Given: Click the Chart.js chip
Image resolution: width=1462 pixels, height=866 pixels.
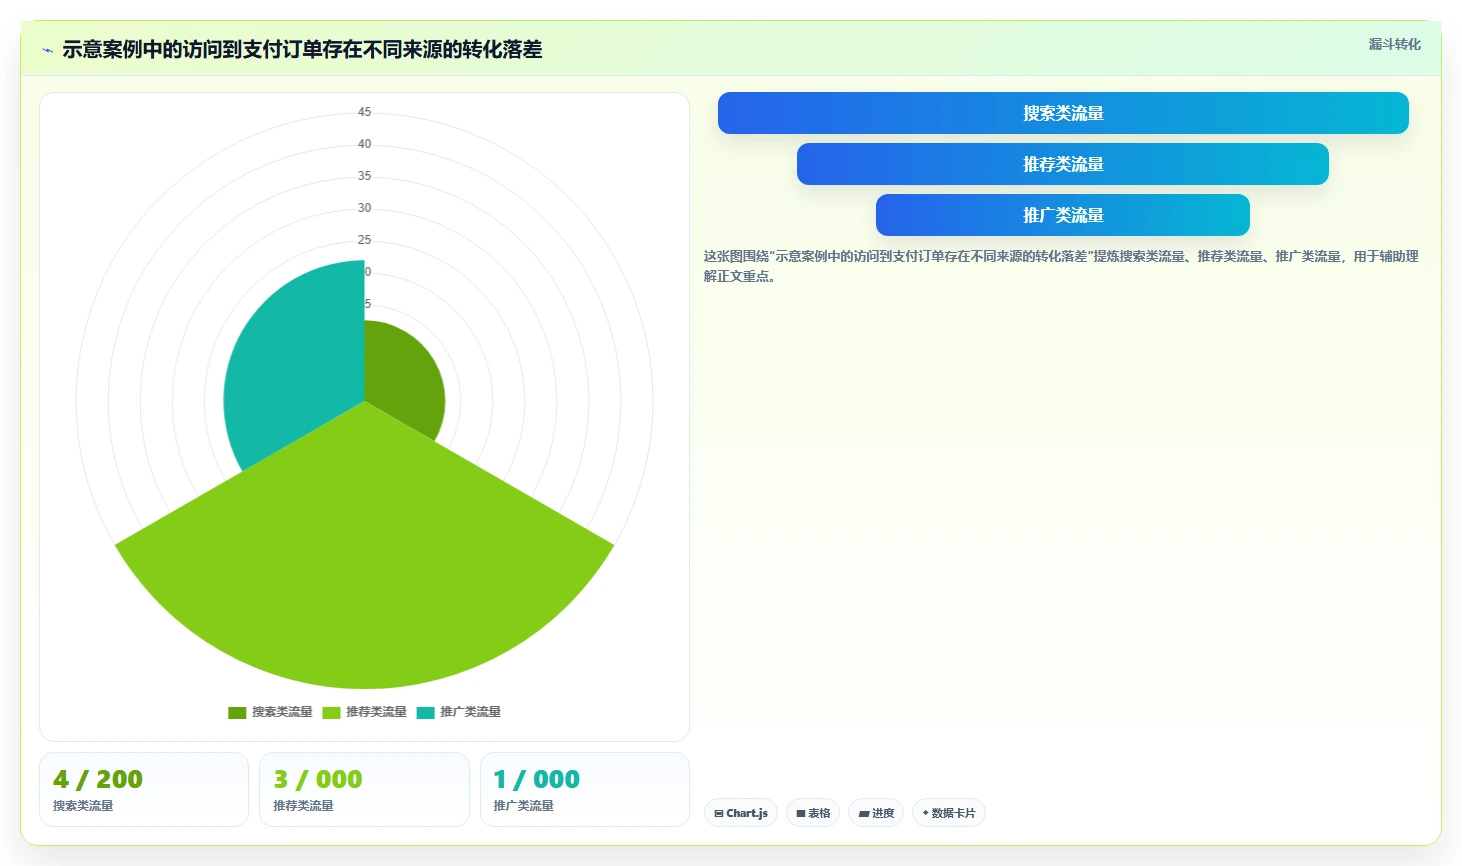Looking at the screenshot, I should (741, 813).
